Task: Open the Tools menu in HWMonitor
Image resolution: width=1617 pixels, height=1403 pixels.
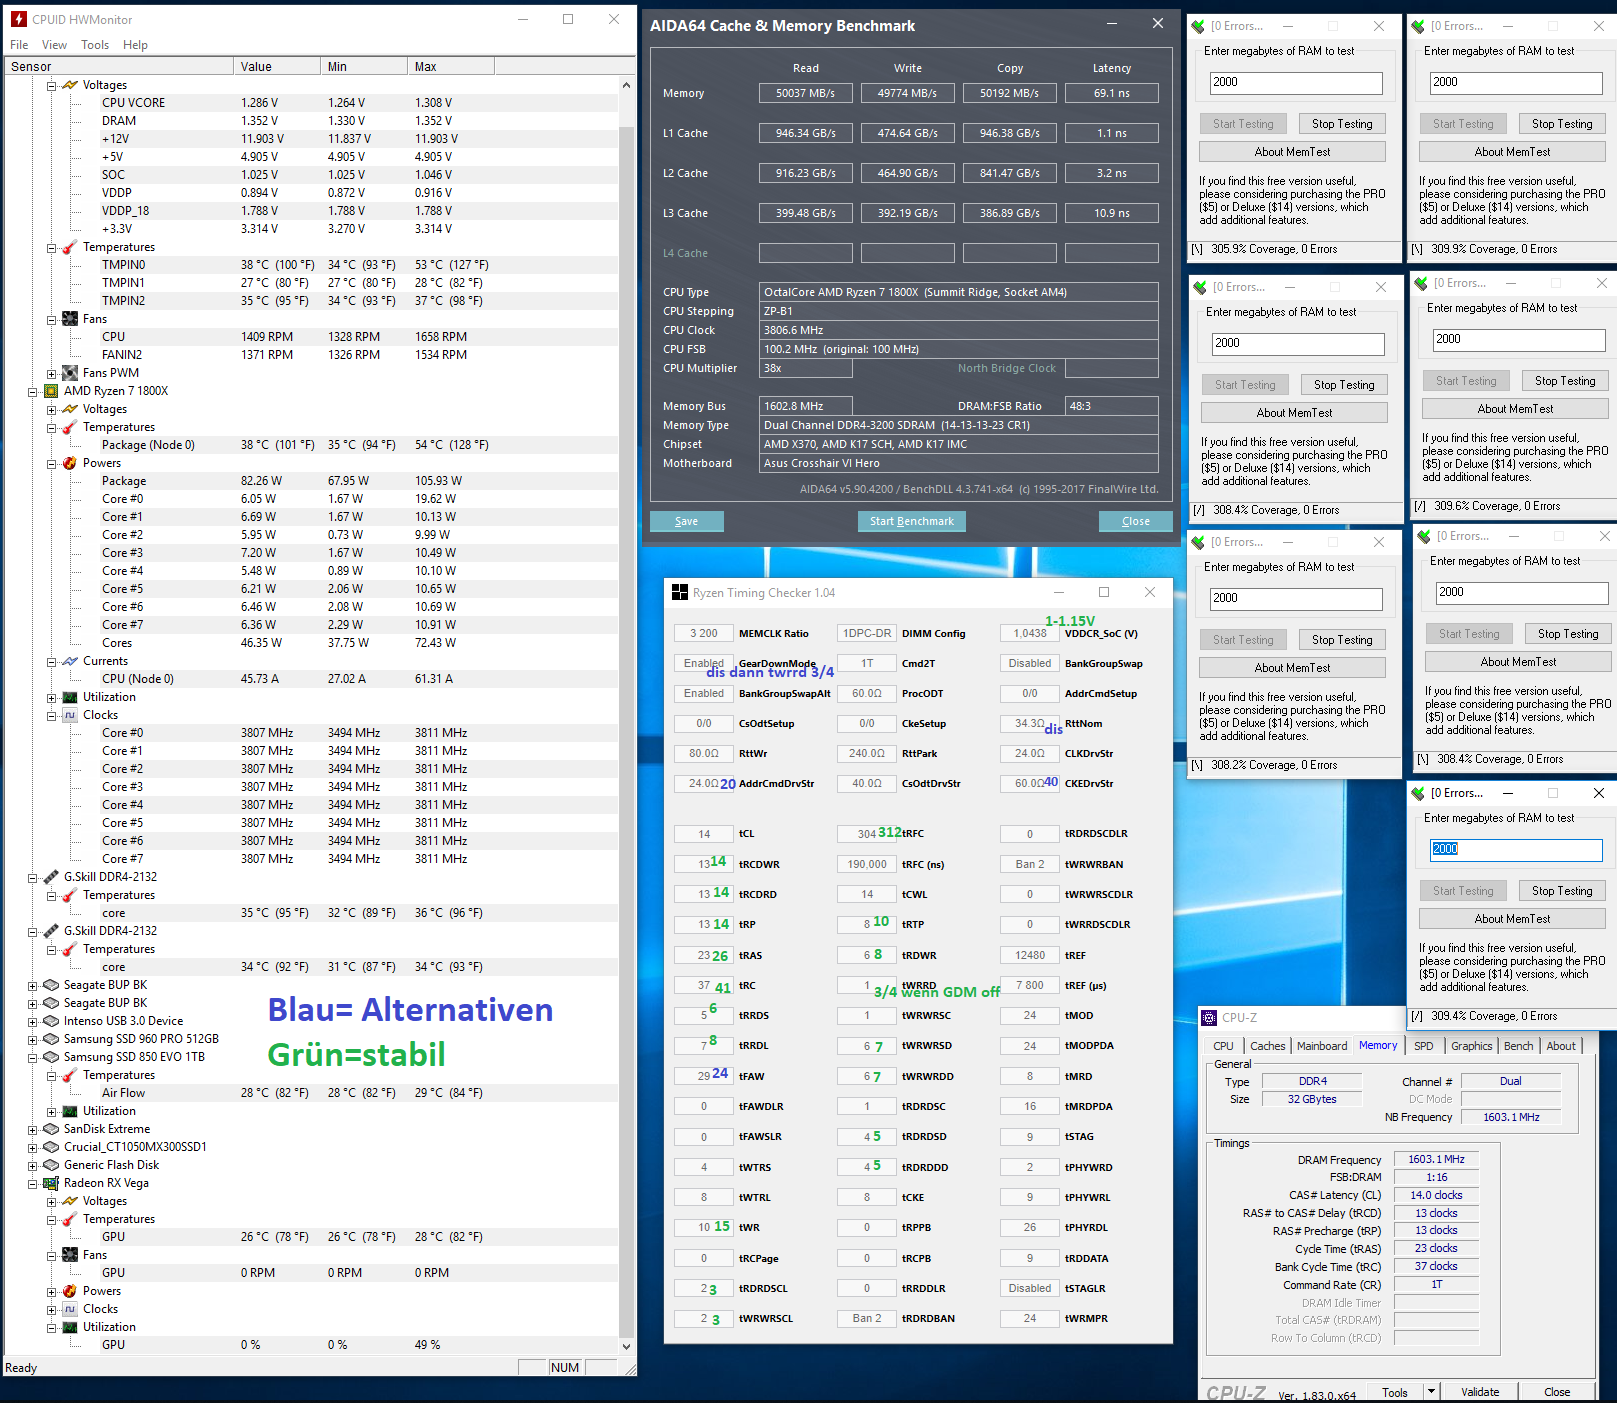Action: click(x=95, y=45)
